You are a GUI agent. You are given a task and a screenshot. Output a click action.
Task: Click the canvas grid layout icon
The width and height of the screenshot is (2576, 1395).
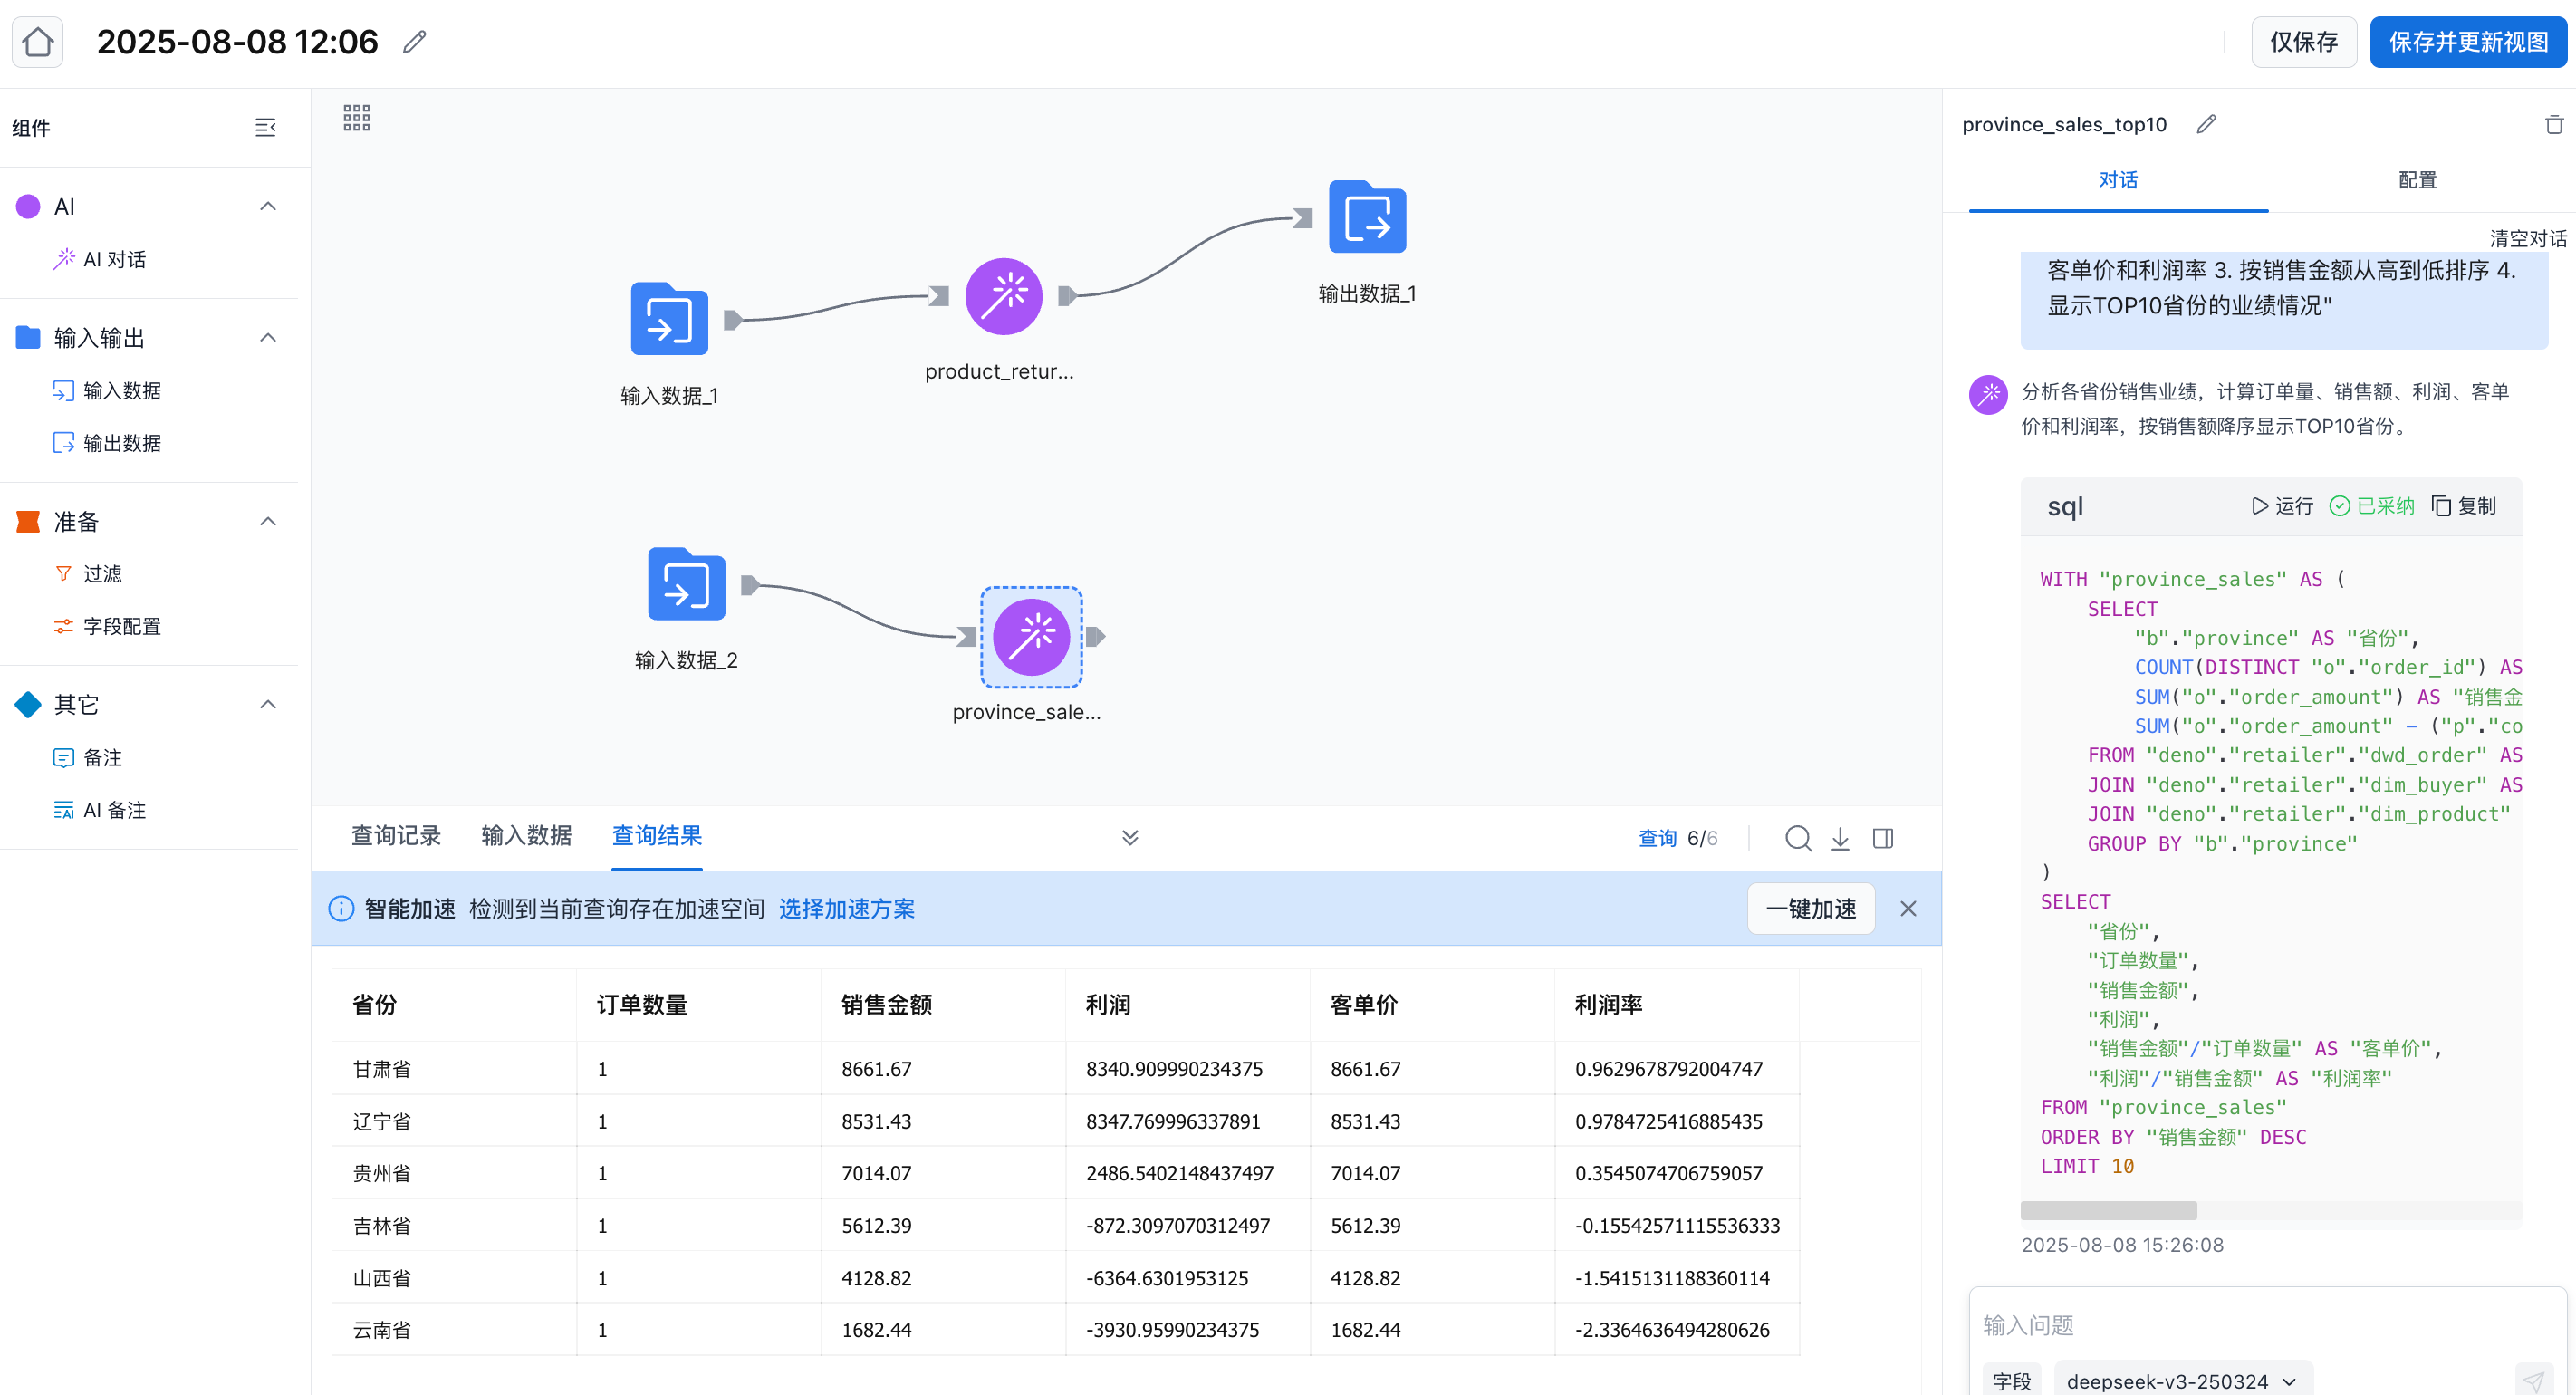(x=357, y=118)
